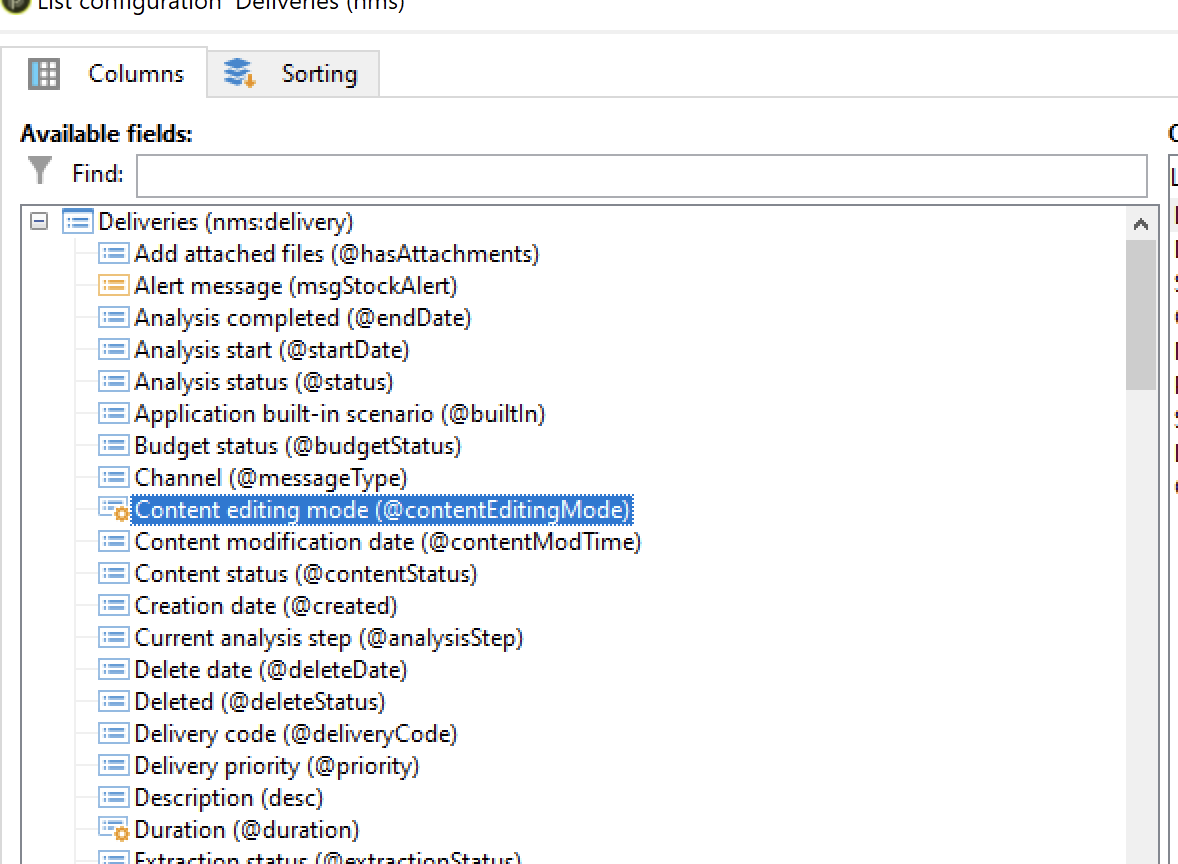This screenshot has width=1178, height=864.
Task: Click the orange field icon beside Alert message
Action: (x=113, y=286)
